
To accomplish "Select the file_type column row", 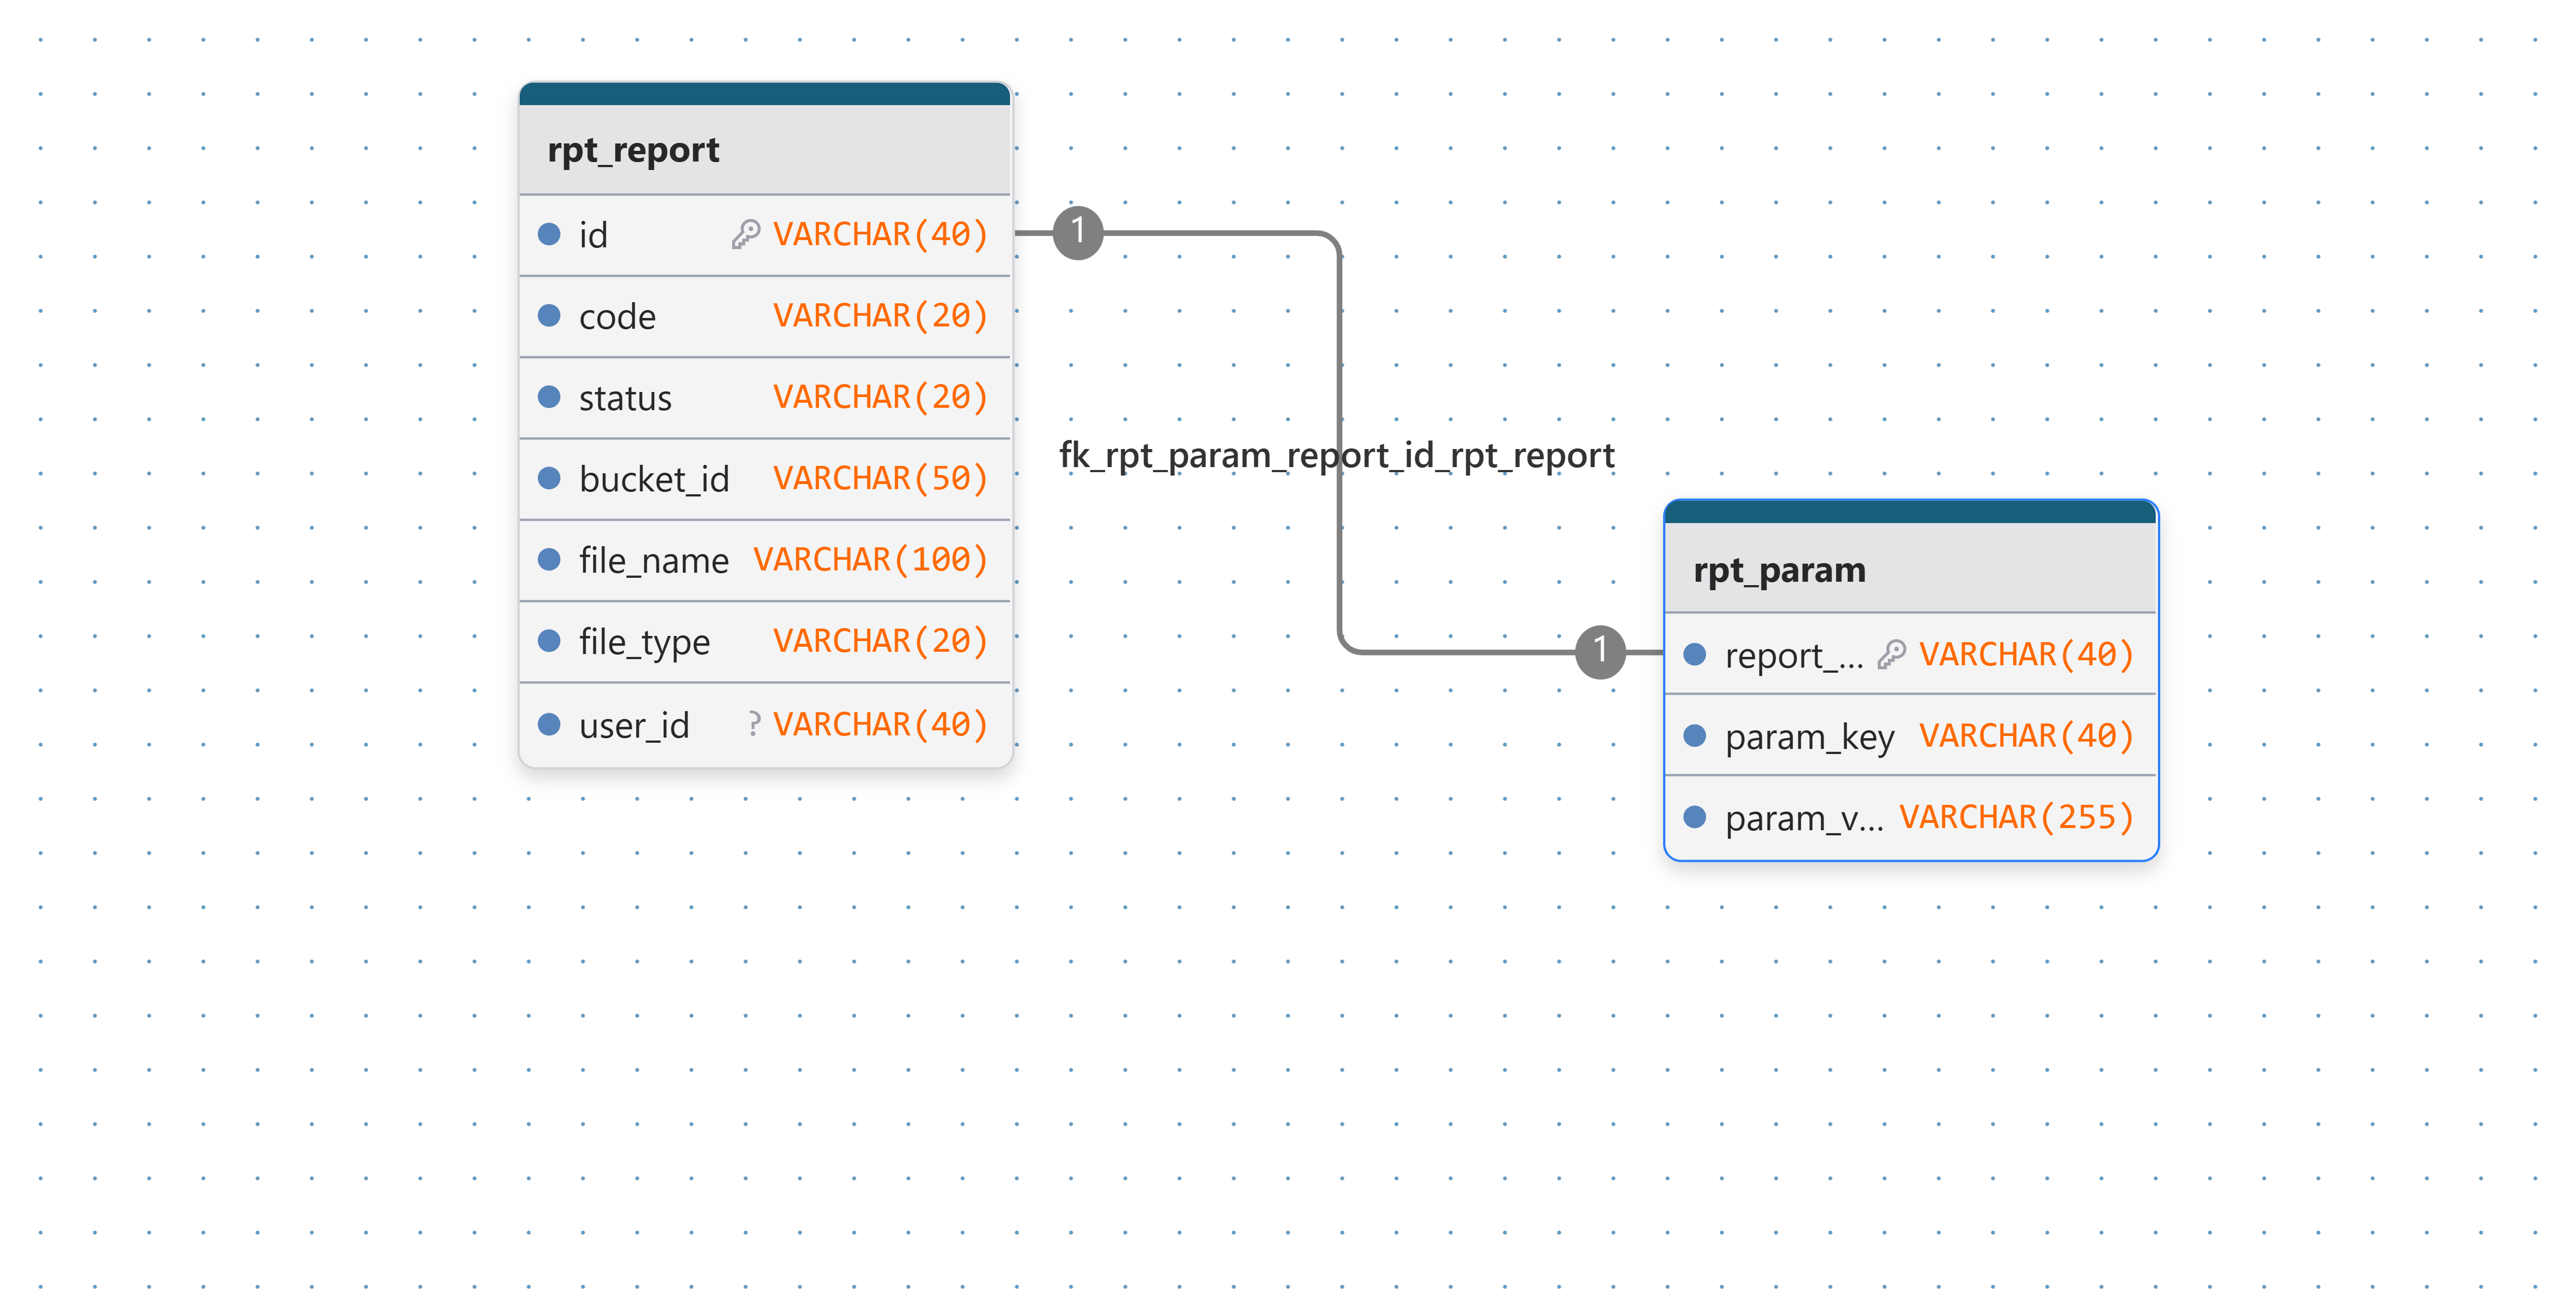I will coord(765,641).
